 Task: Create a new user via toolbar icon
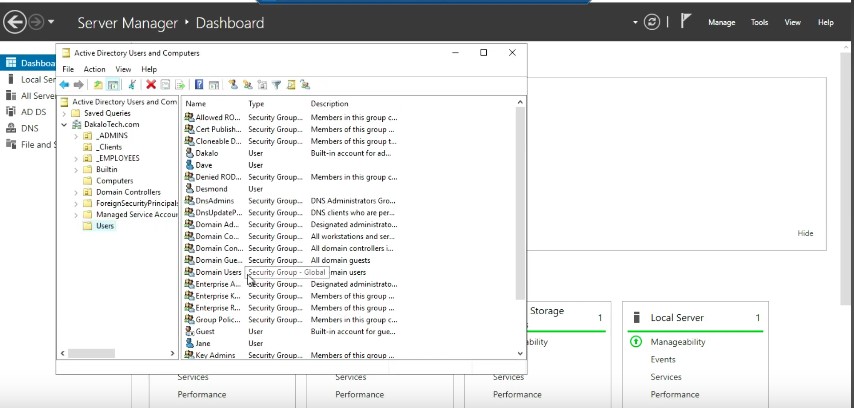233,84
